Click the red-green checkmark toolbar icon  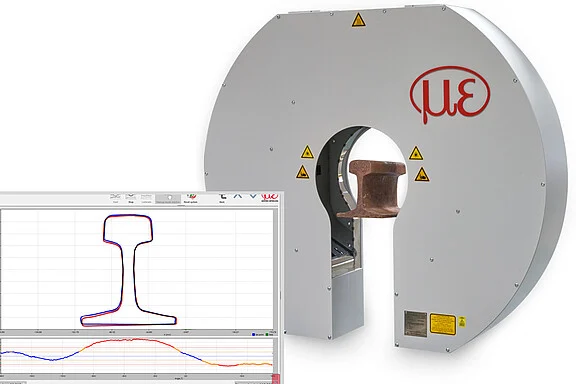(191, 198)
